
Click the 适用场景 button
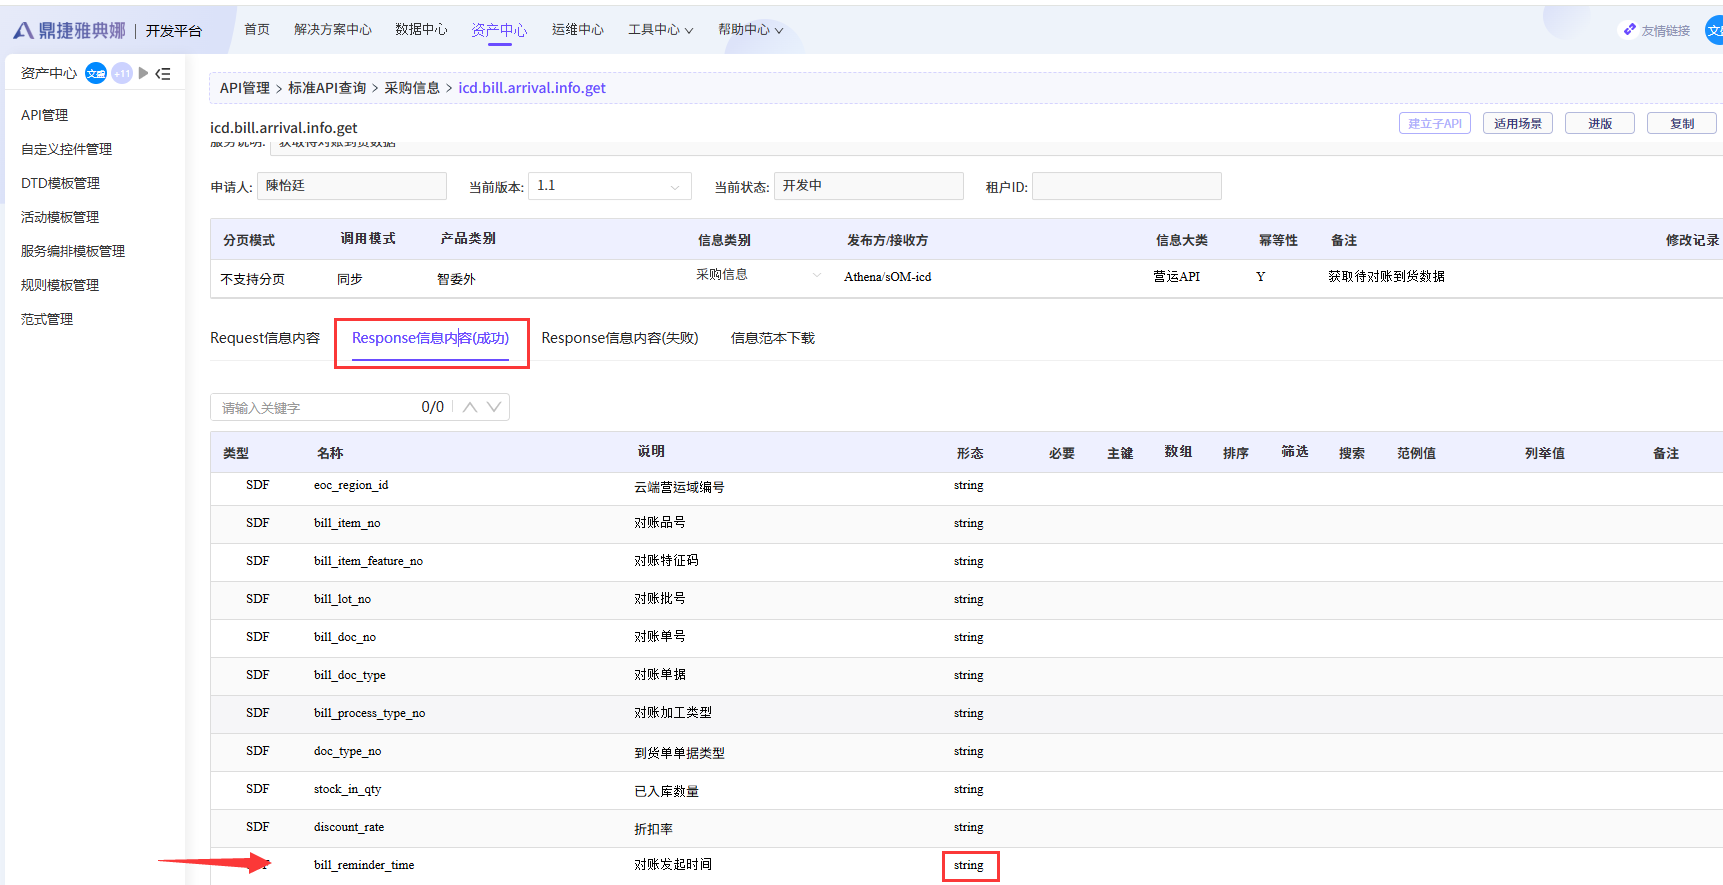tap(1518, 123)
